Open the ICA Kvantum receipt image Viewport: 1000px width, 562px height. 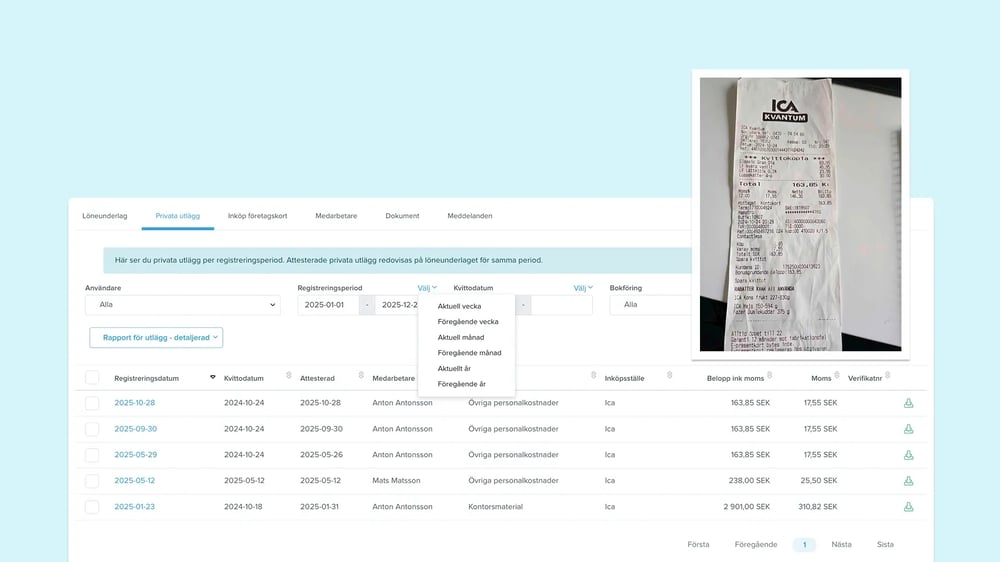pyautogui.click(x=800, y=214)
